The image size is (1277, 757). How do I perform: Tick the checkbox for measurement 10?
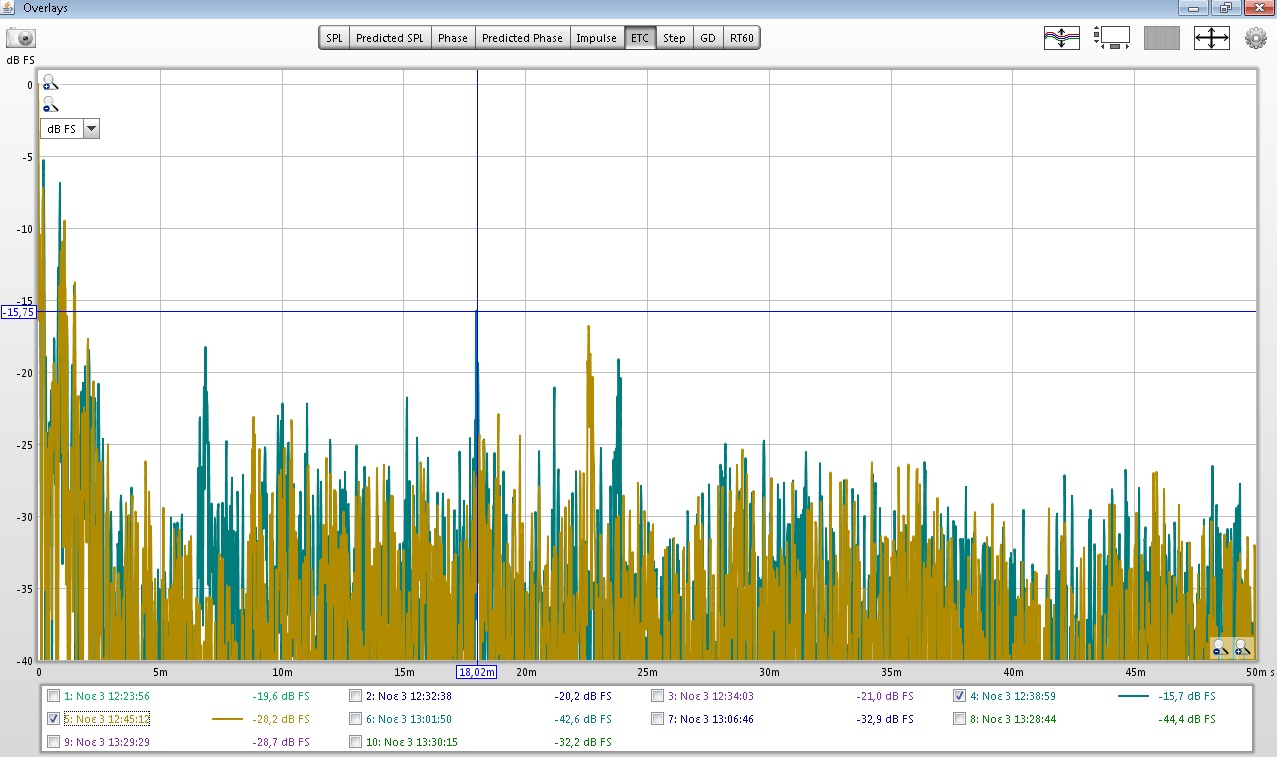pyautogui.click(x=356, y=742)
